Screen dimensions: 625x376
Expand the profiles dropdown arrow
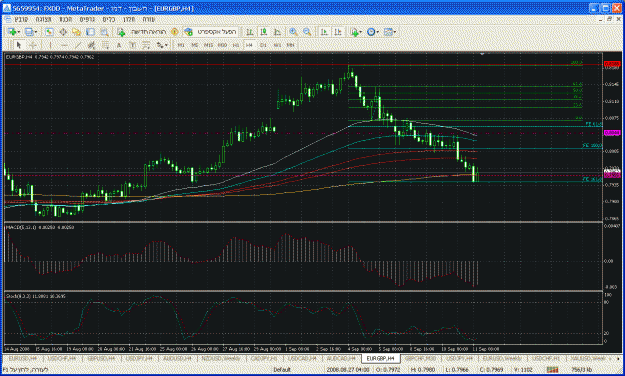(36, 32)
